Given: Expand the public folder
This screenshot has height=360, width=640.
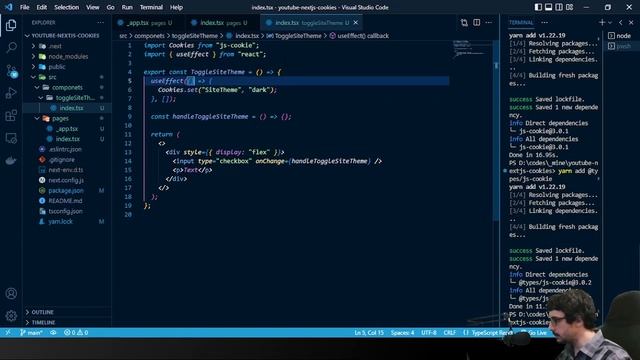Looking at the screenshot, I should point(57,67).
